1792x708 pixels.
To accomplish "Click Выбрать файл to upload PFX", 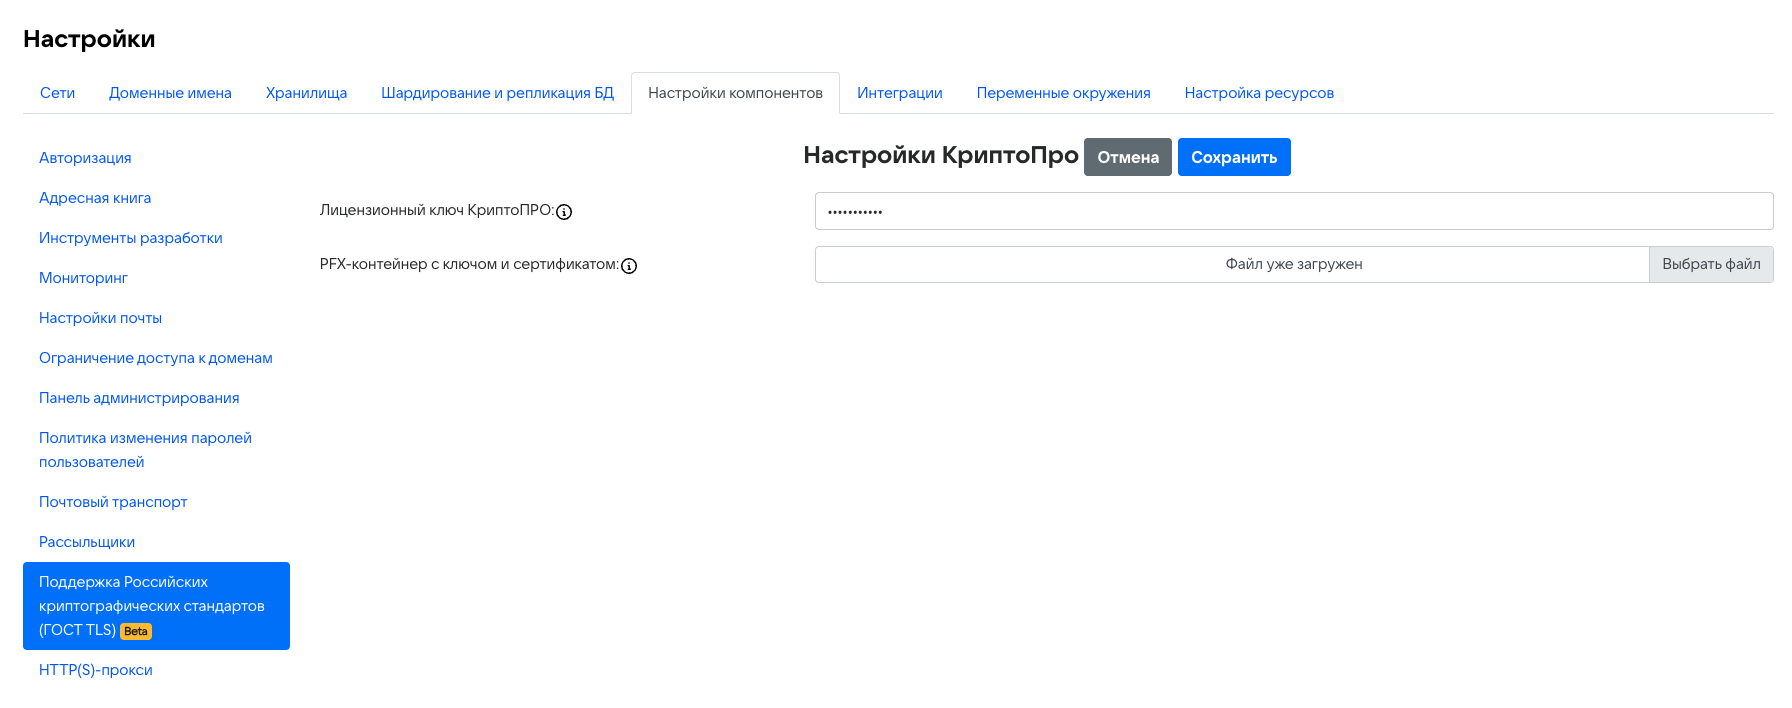I will pos(1711,264).
